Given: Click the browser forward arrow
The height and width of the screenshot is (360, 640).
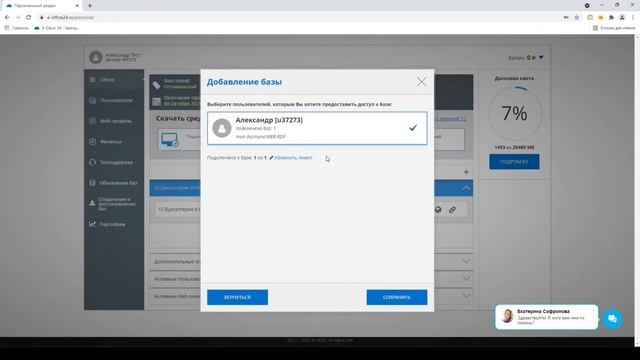Looking at the screenshot, I should tap(18, 18).
